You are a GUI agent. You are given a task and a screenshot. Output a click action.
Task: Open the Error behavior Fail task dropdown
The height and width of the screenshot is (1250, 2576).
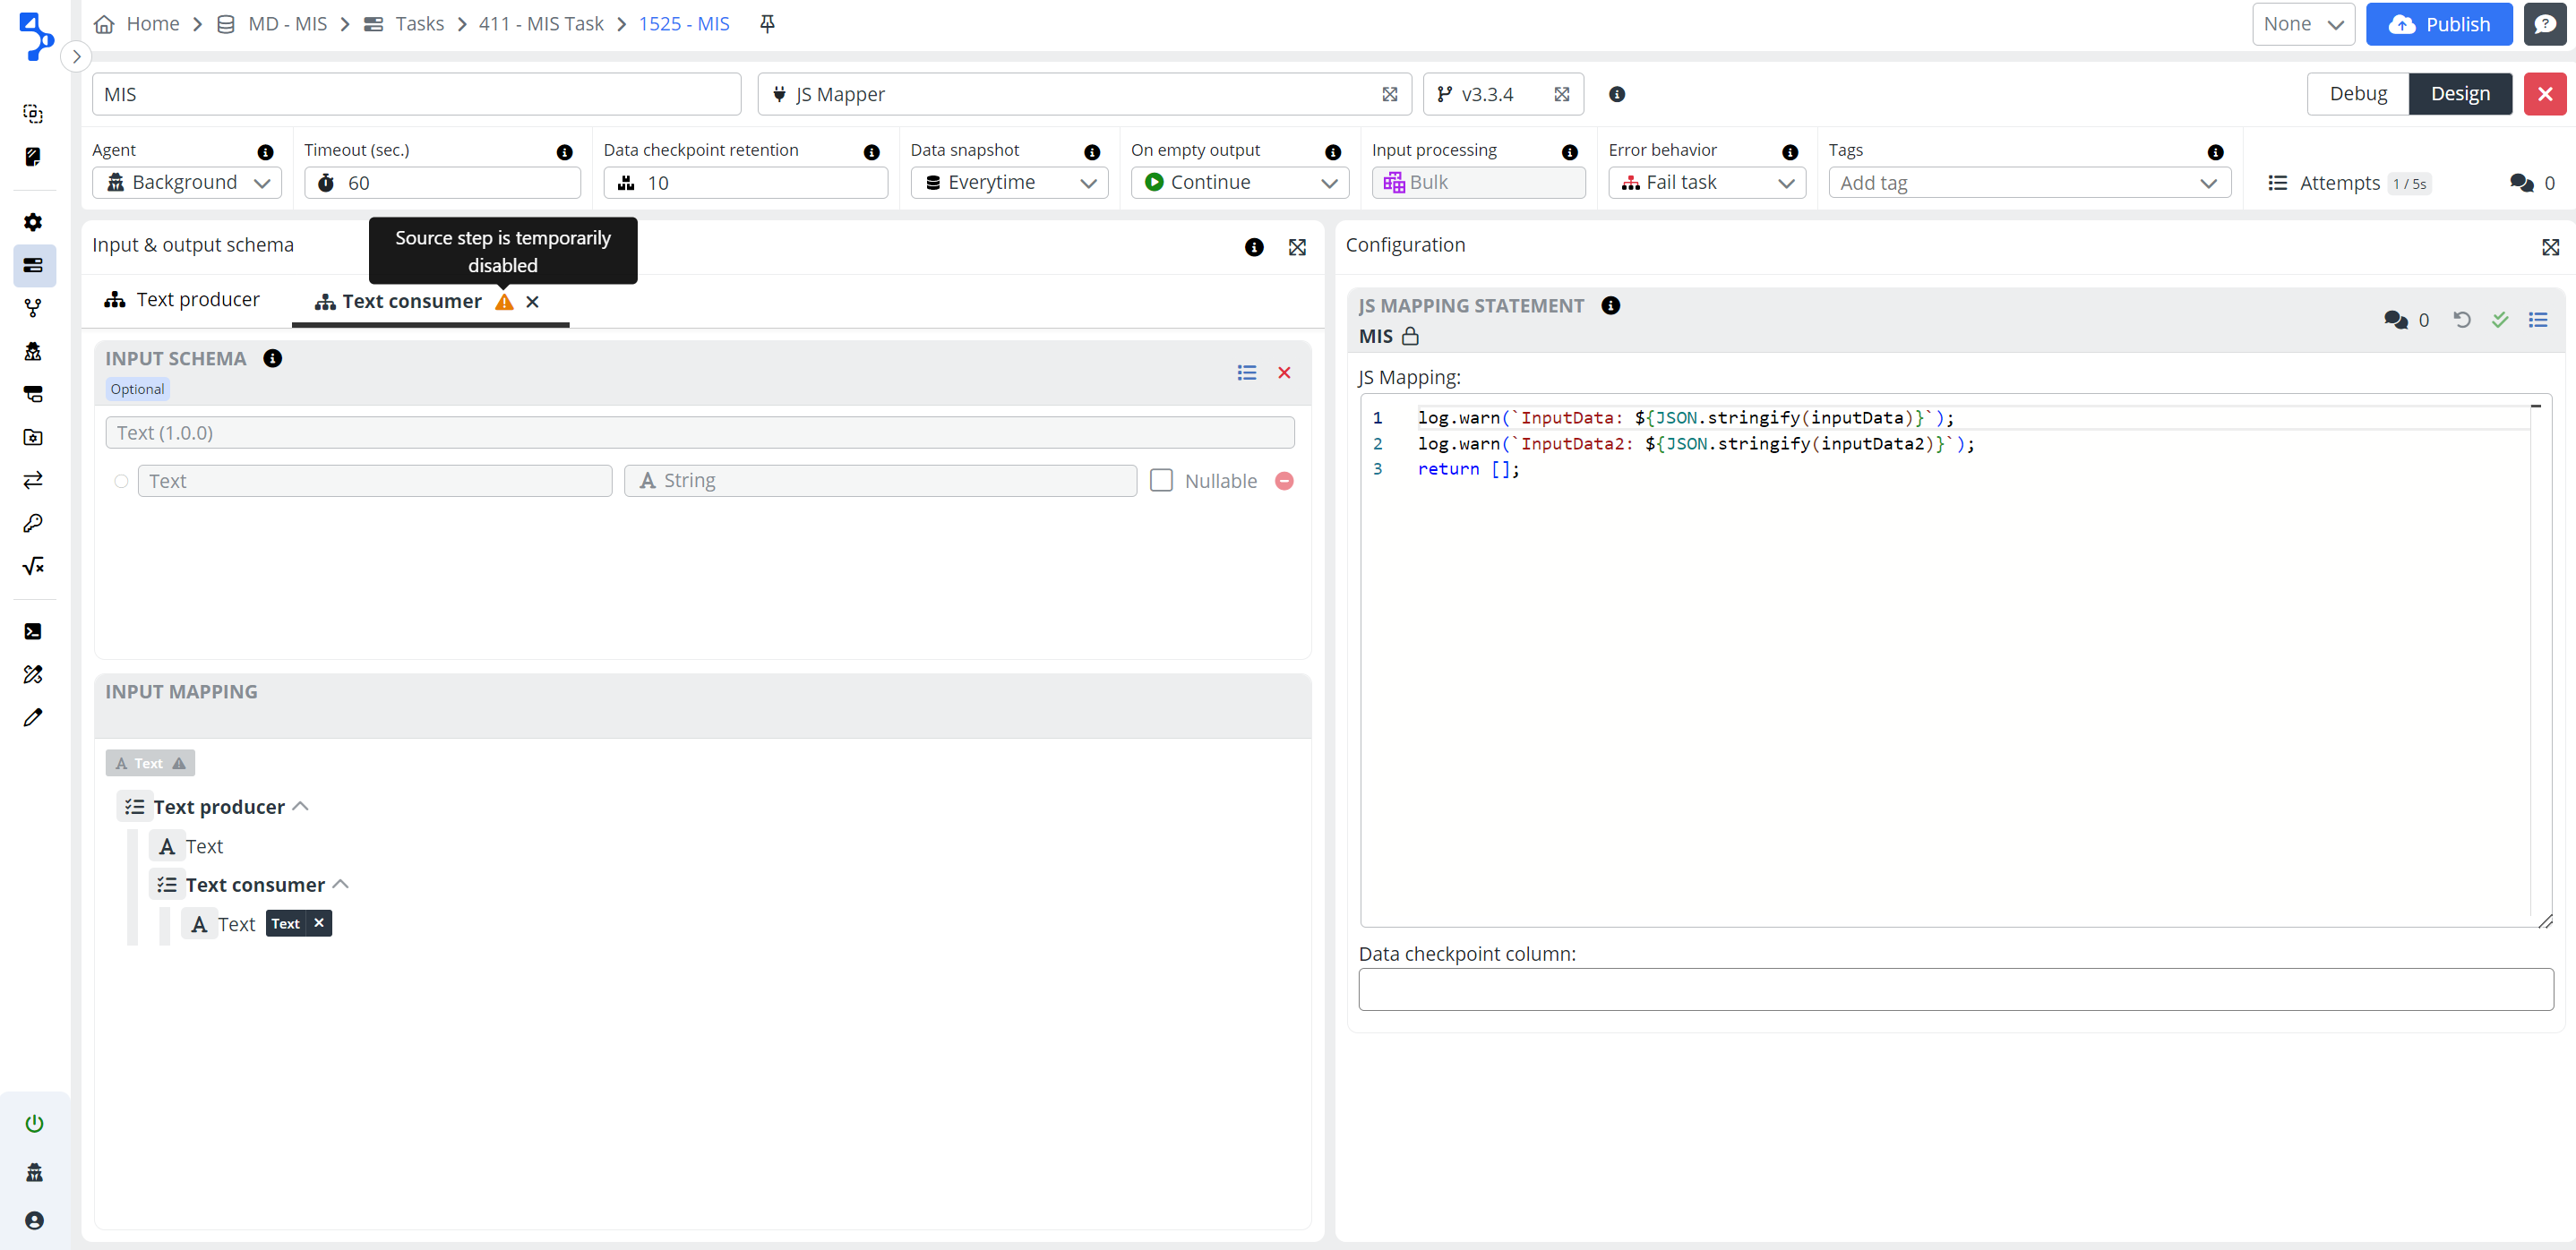[1706, 183]
